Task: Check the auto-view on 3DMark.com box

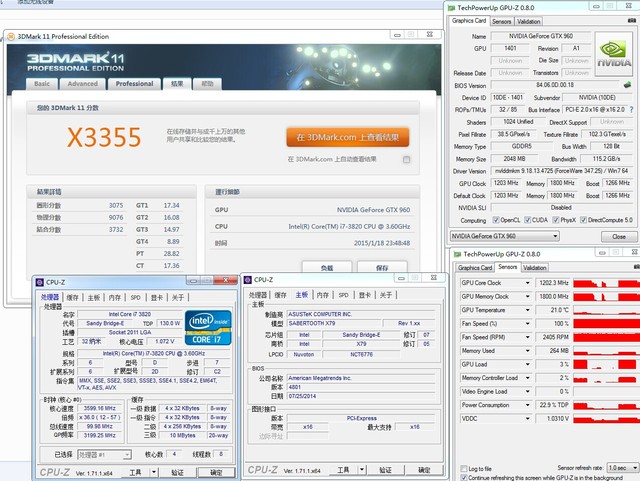Action: [406, 159]
